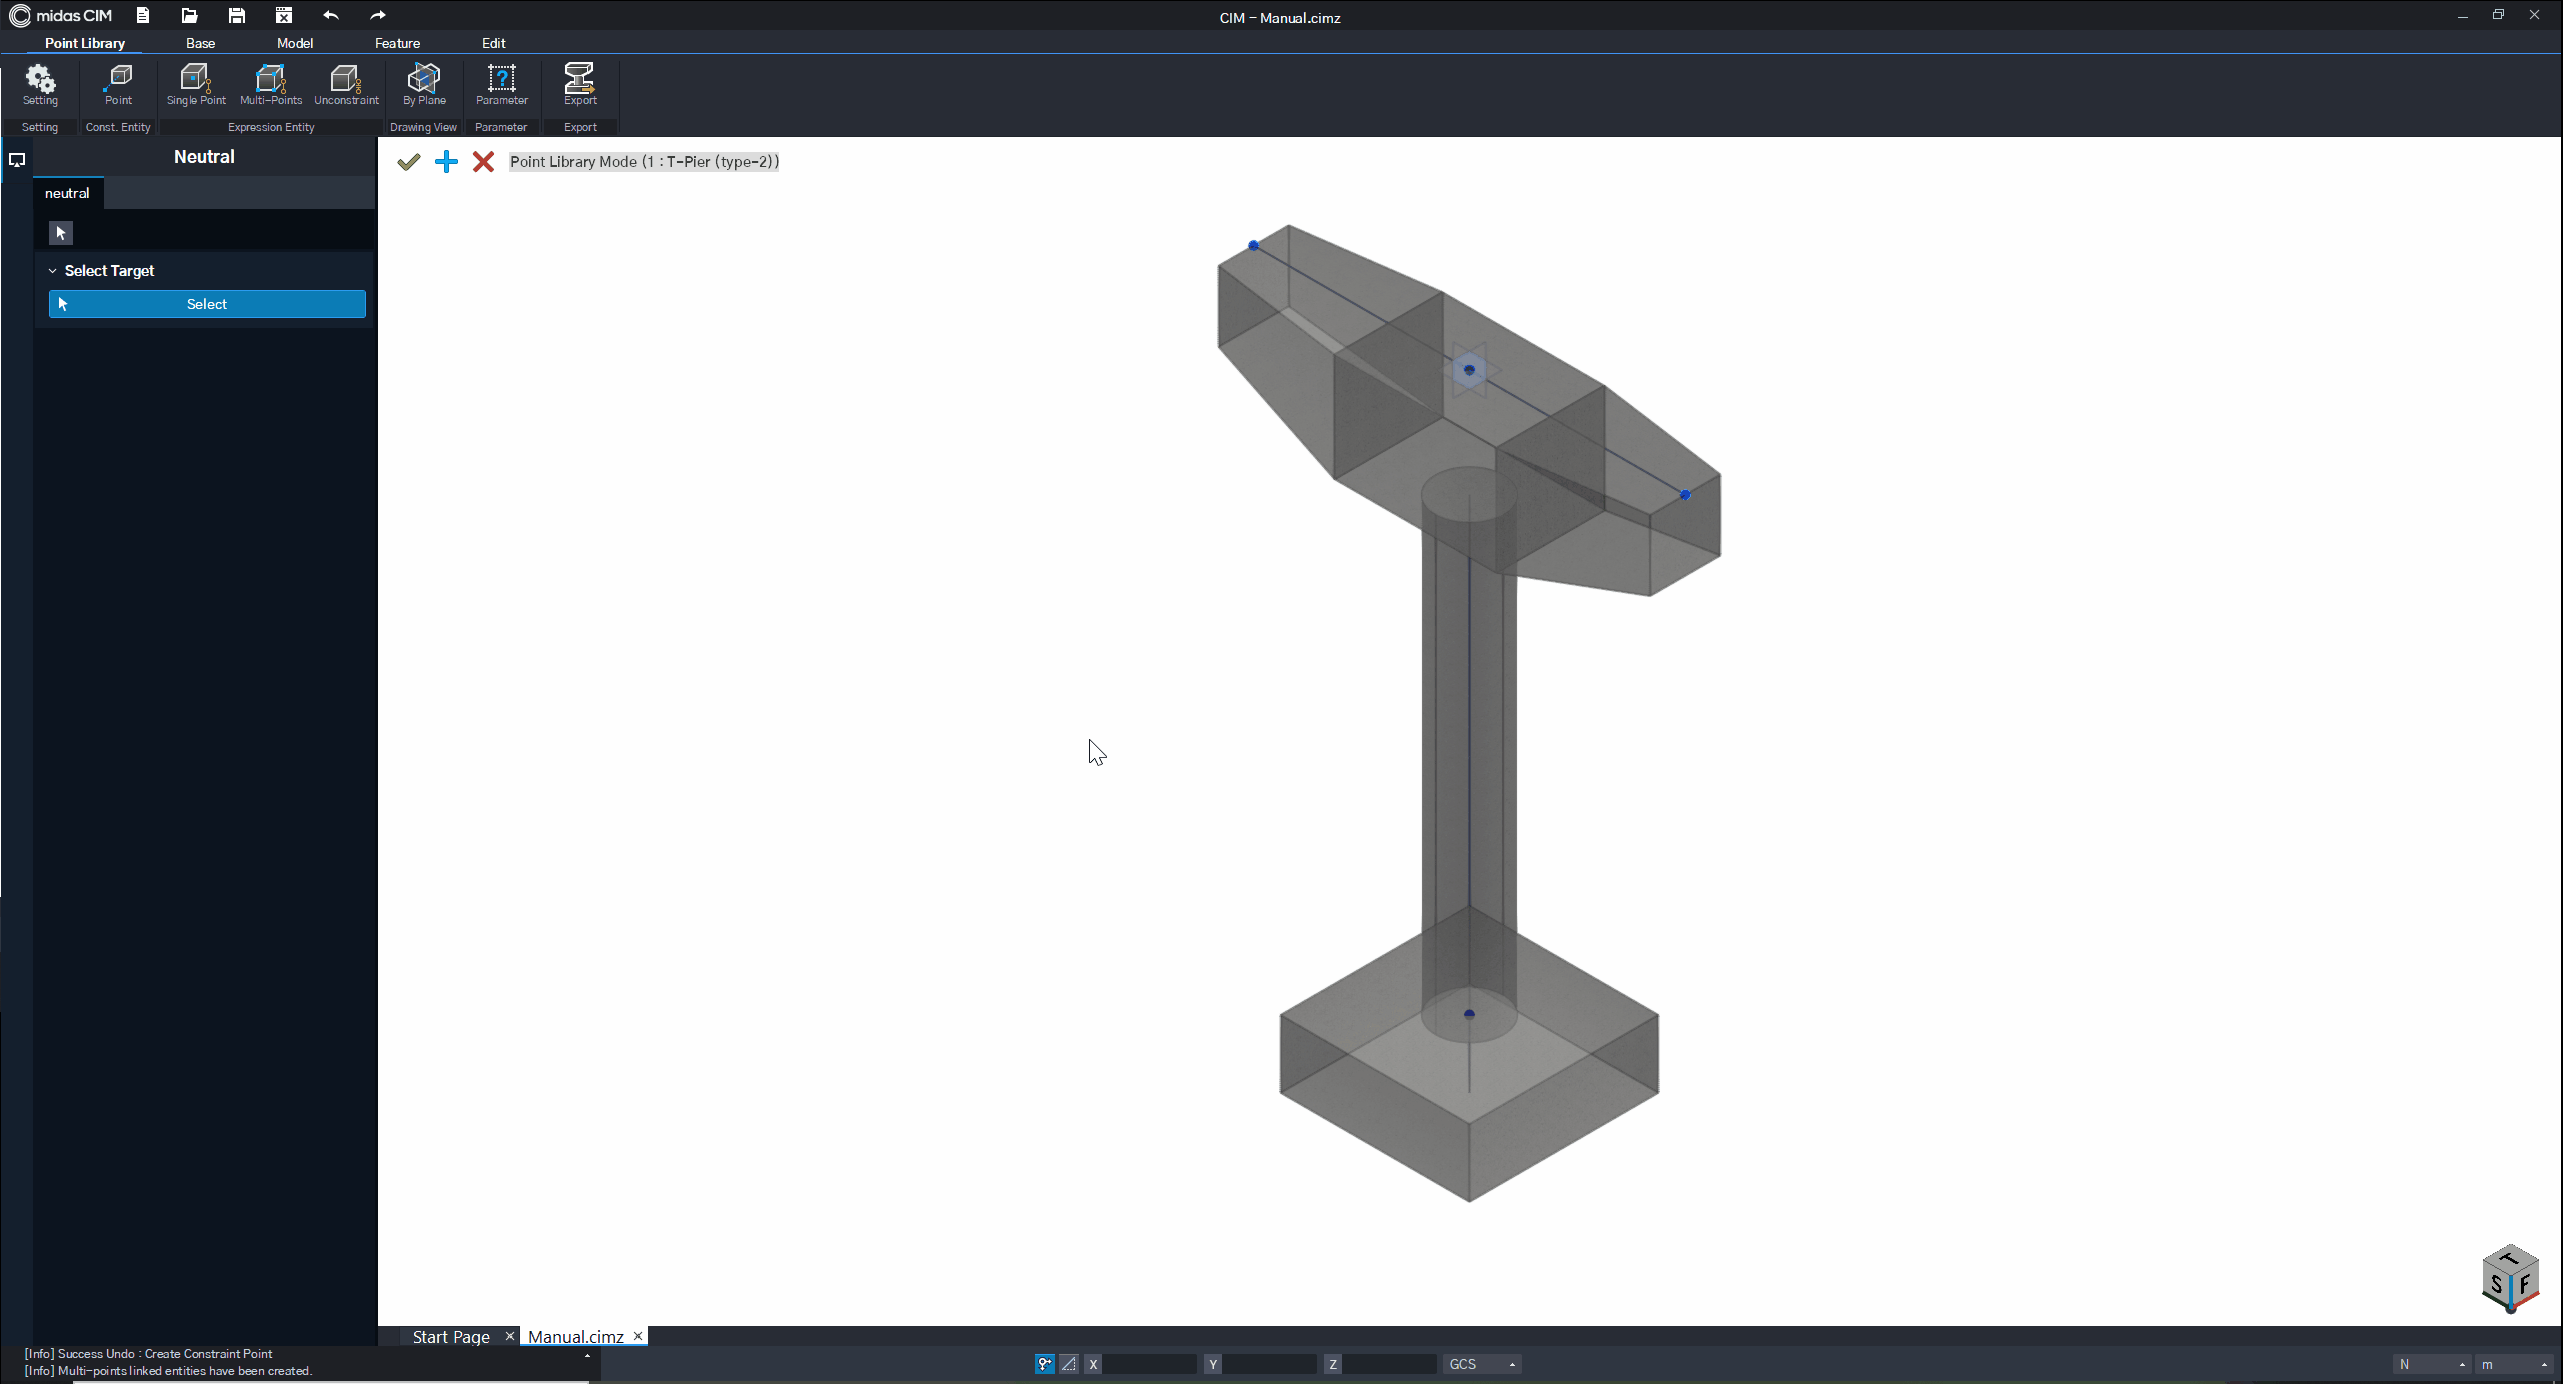Create a new file from title bar

click(x=143, y=15)
